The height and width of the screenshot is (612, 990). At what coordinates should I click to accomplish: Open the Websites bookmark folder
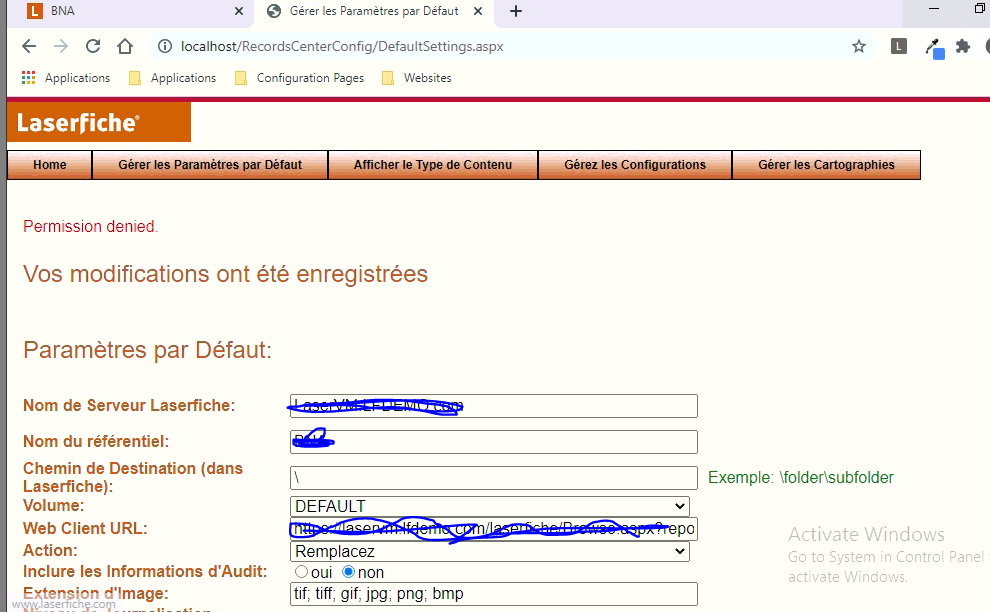point(417,78)
